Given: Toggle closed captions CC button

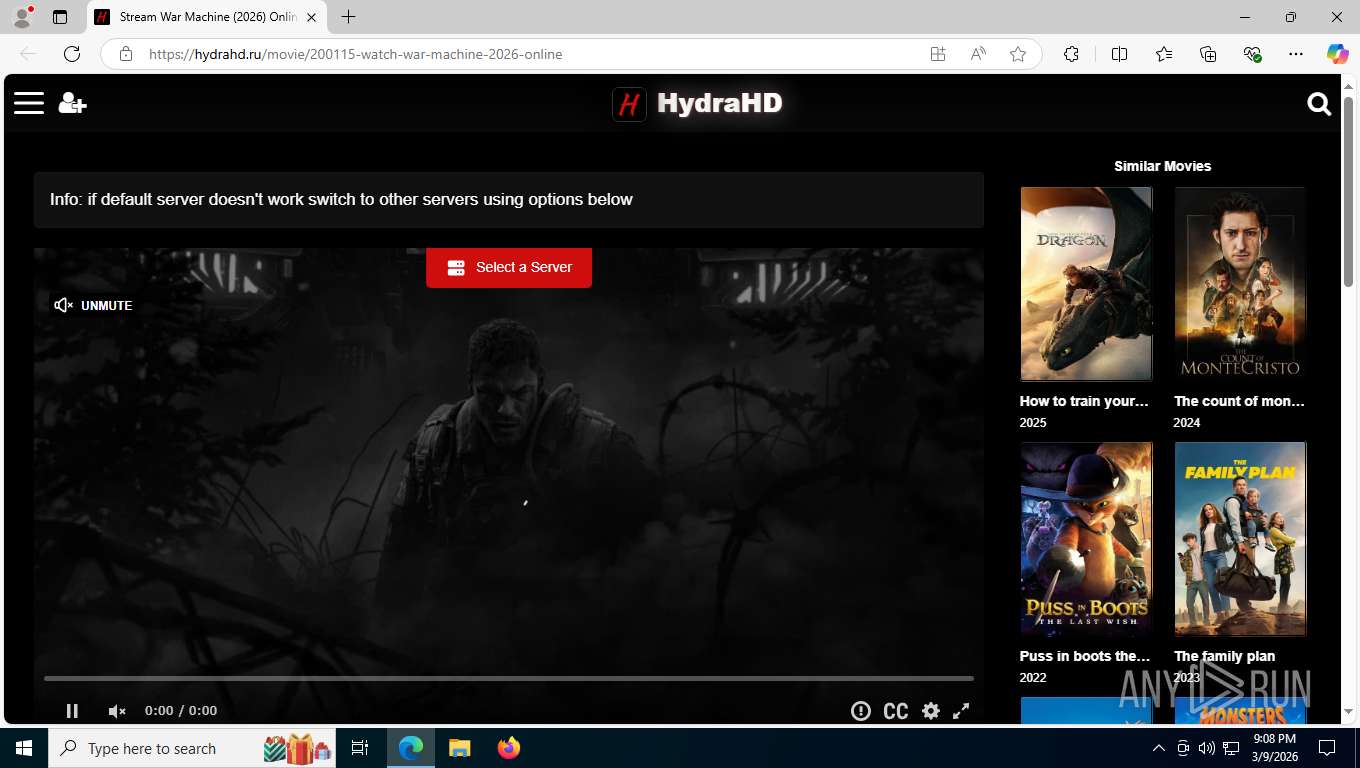Looking at the screenshot, I should tap(896, 711).
